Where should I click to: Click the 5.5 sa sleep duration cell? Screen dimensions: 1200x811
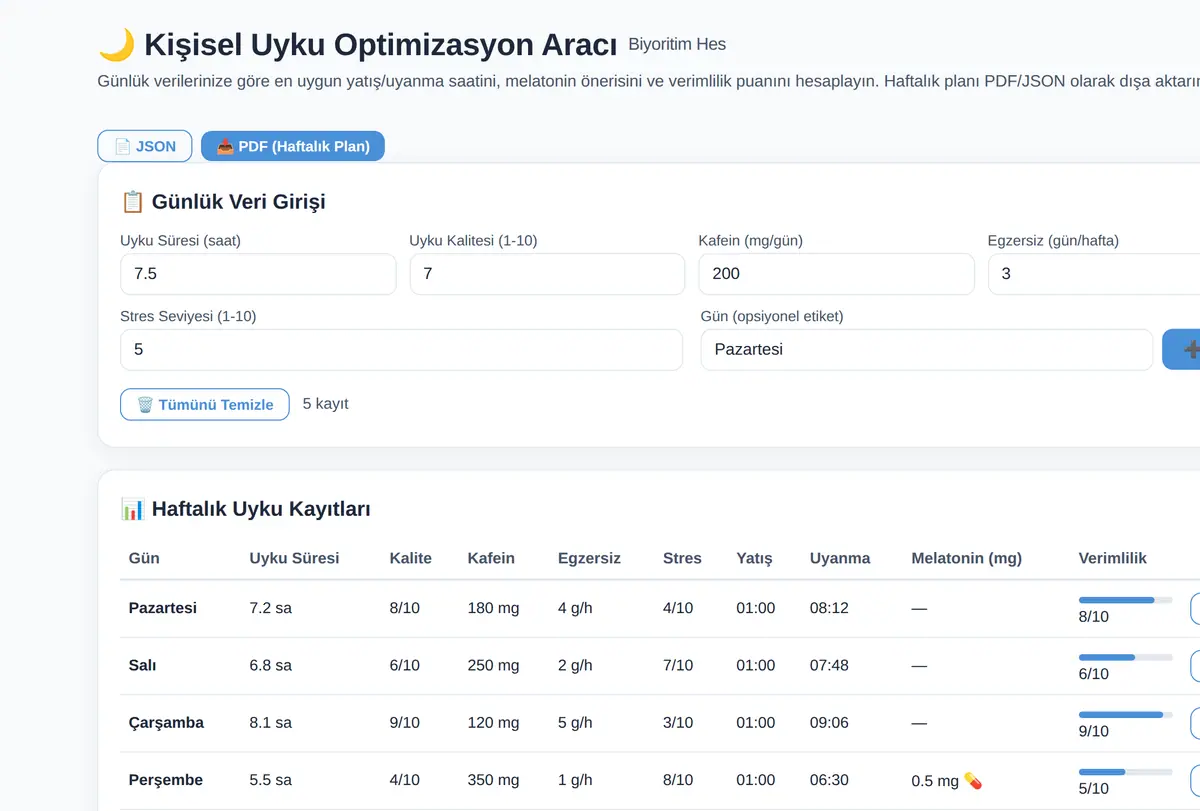[x=271, y=780]
